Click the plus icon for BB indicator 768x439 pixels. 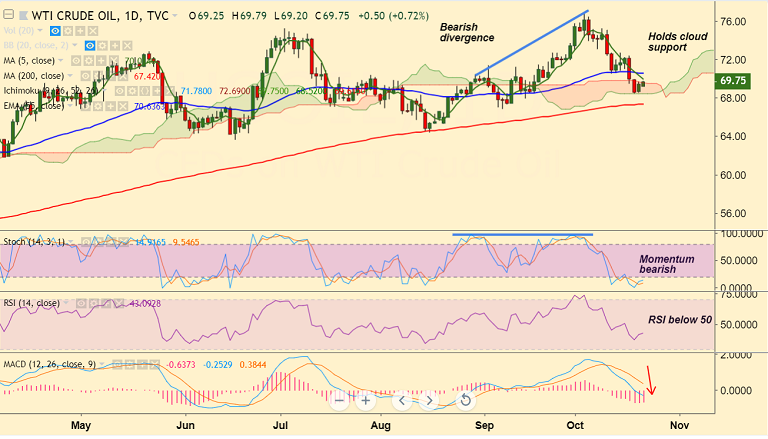(x=115, y=46)
